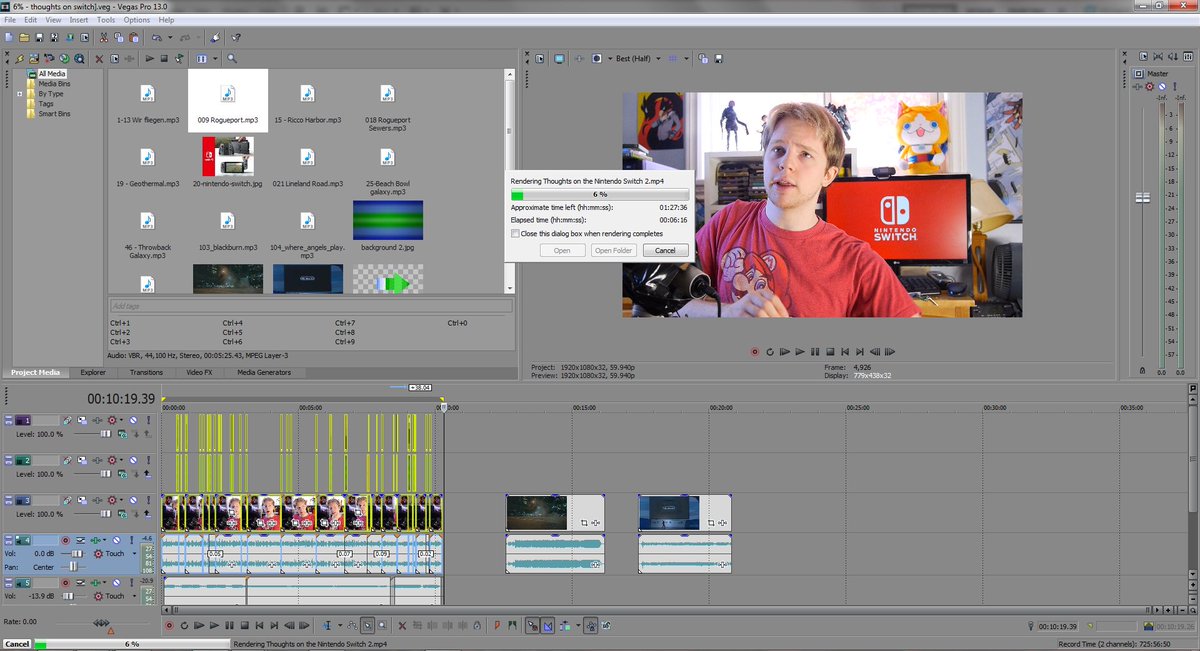Select the 20-nintendo-switch.jpg thumbnail
This screenshot has width=1200, height=651.
(226, 156)
